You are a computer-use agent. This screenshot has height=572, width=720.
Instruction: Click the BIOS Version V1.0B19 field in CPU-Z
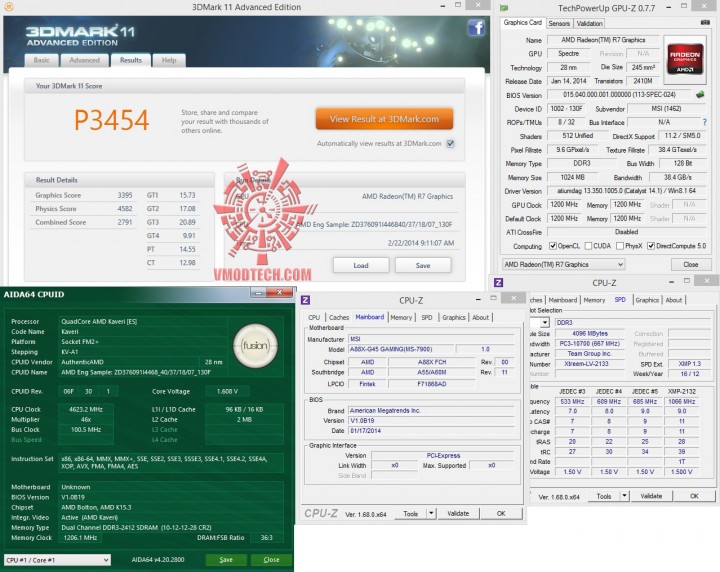pyautogui.click(x=431, y=421)
